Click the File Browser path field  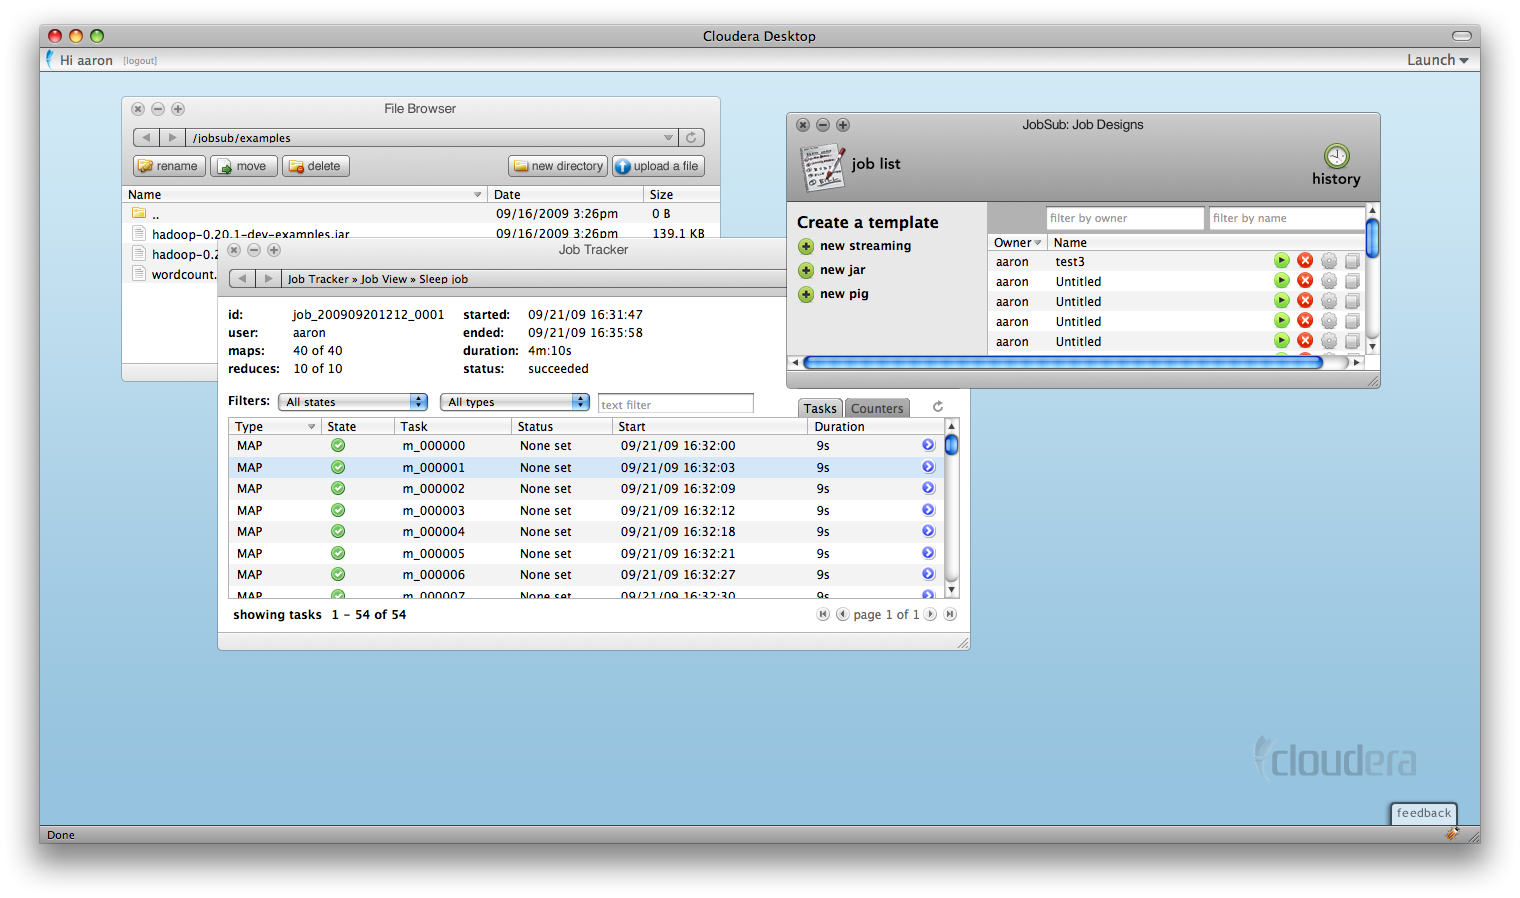424,138
